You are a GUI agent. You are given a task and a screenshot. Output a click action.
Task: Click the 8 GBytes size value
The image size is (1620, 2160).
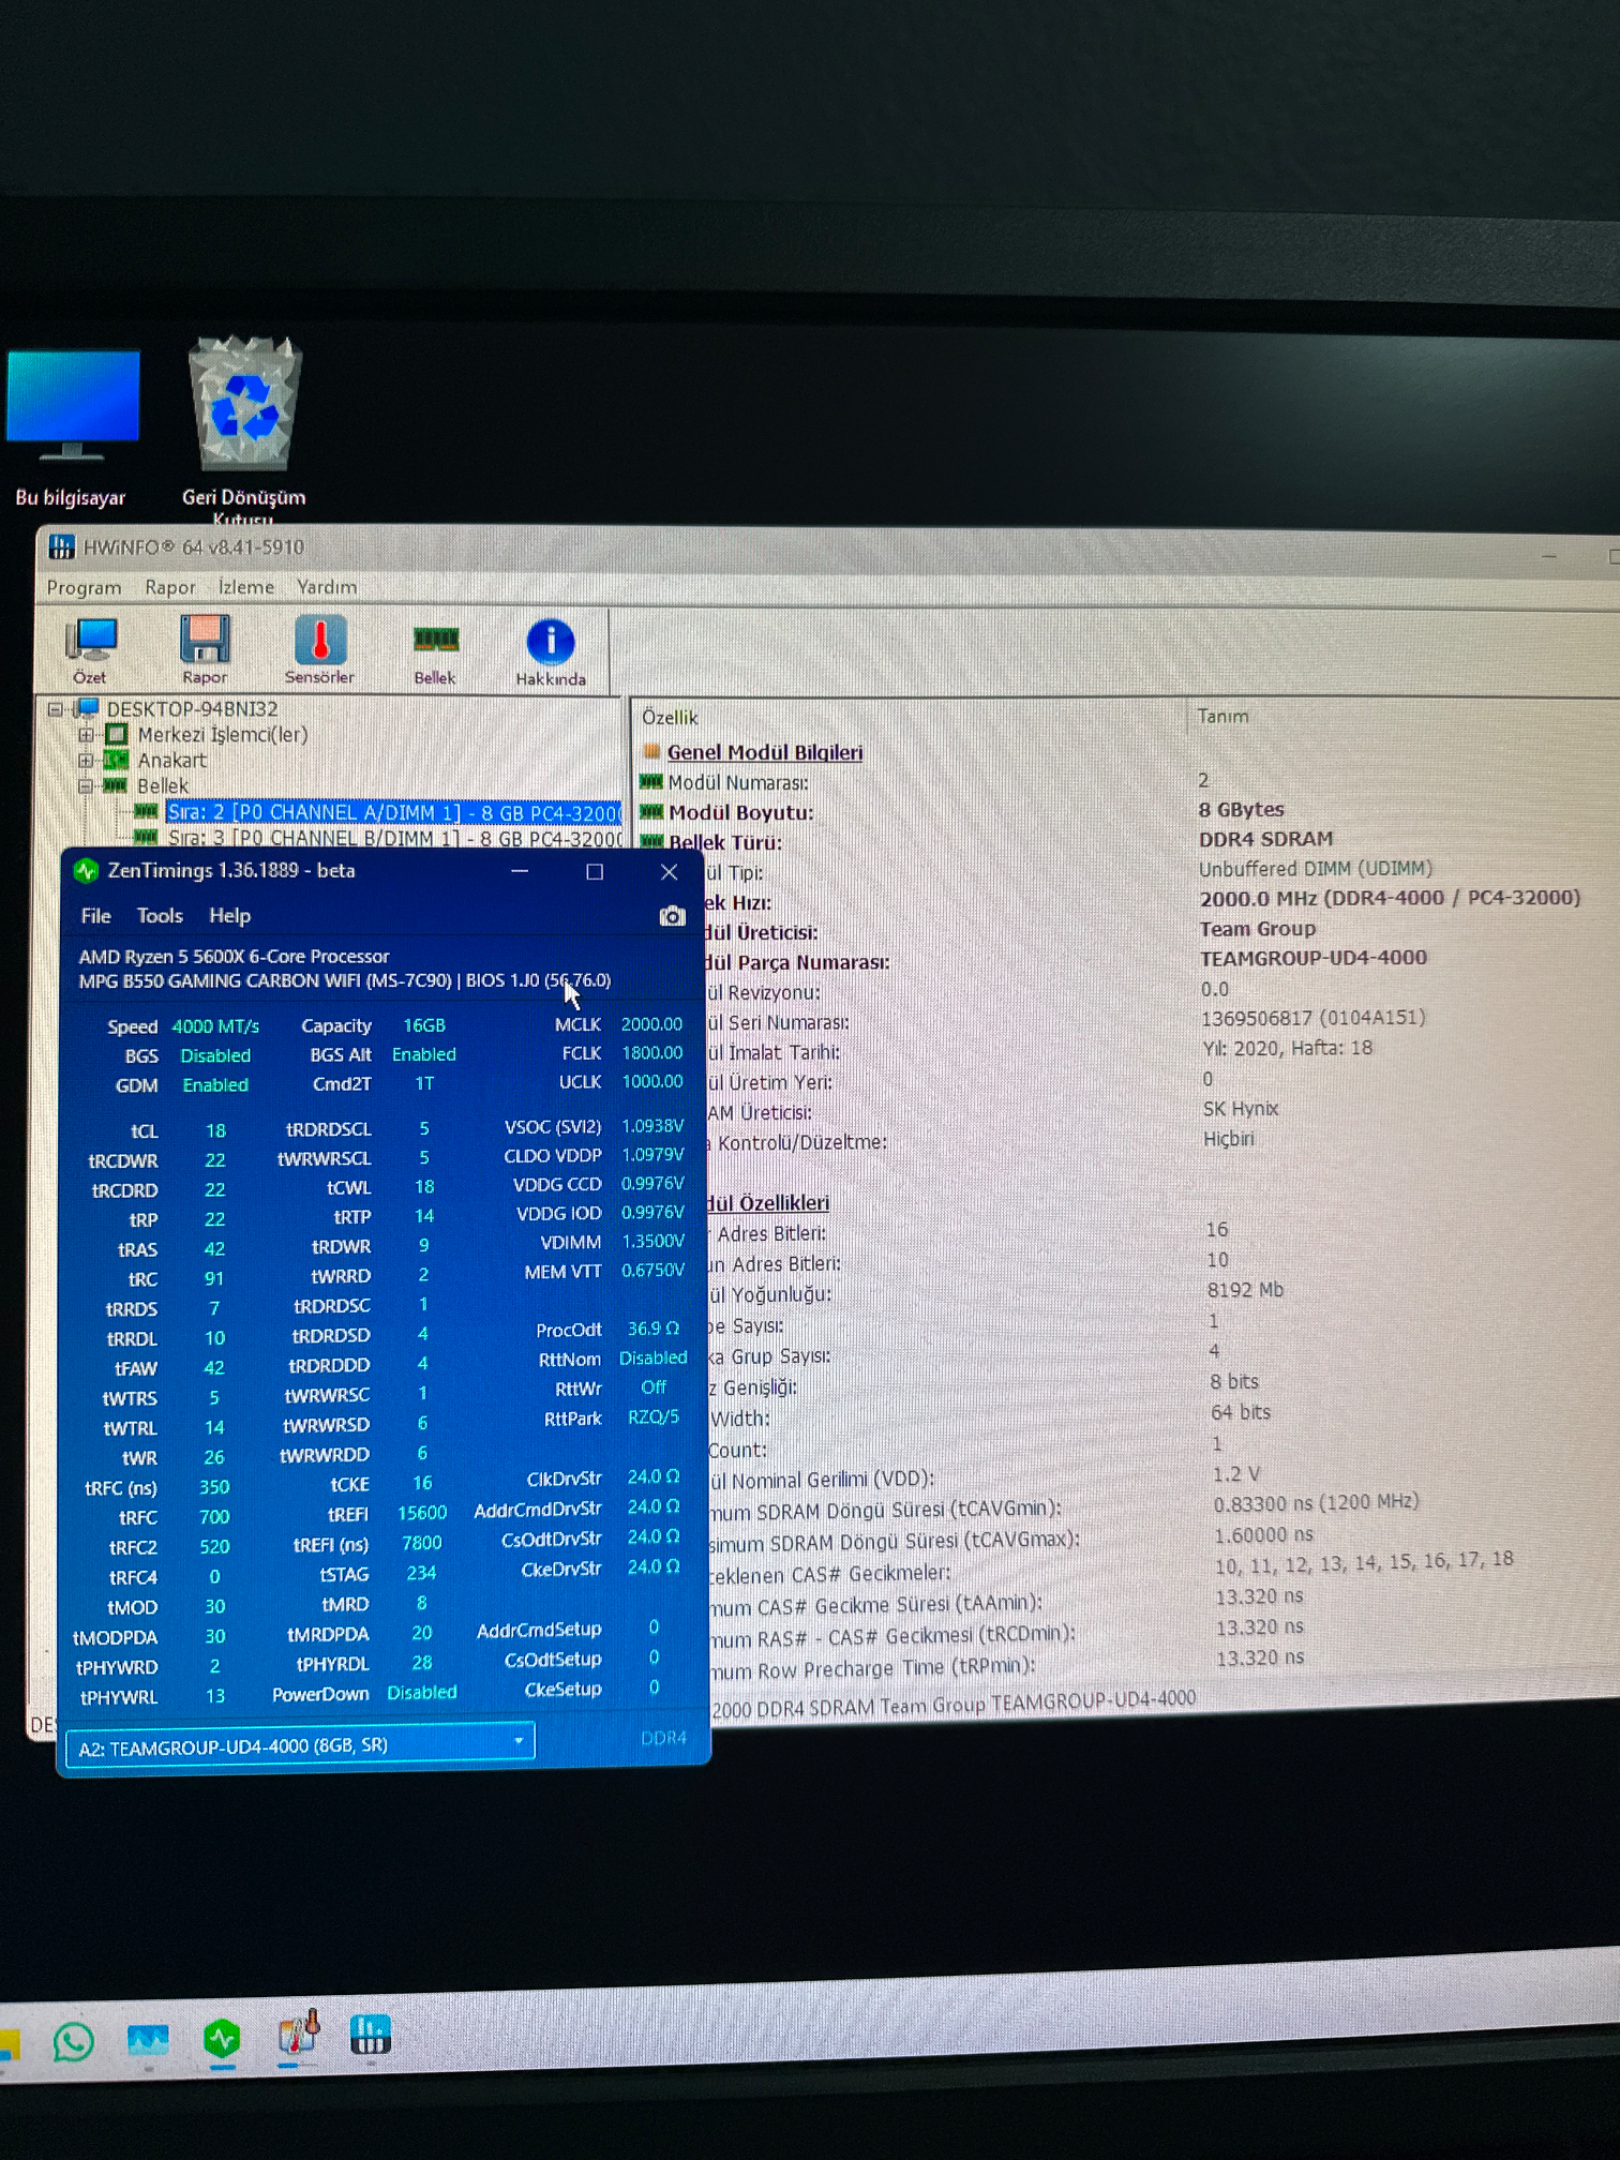pyautogui.click(x=1241, y=809)
